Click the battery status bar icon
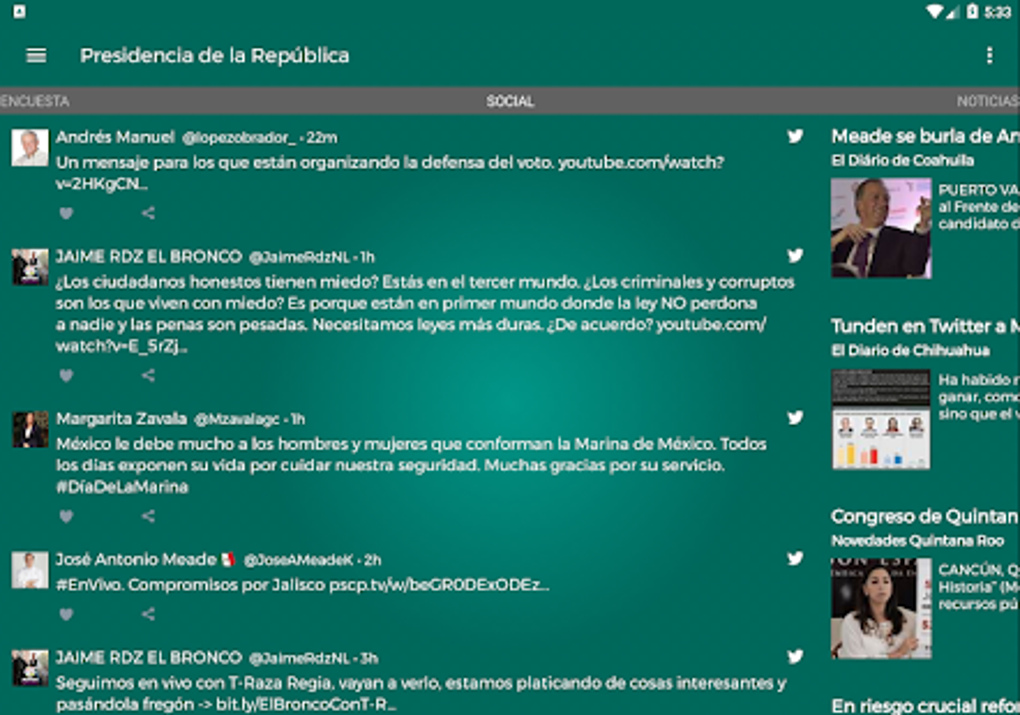Image resolution: width=1020 pixels, height=715 pixels. coord(972,12)
